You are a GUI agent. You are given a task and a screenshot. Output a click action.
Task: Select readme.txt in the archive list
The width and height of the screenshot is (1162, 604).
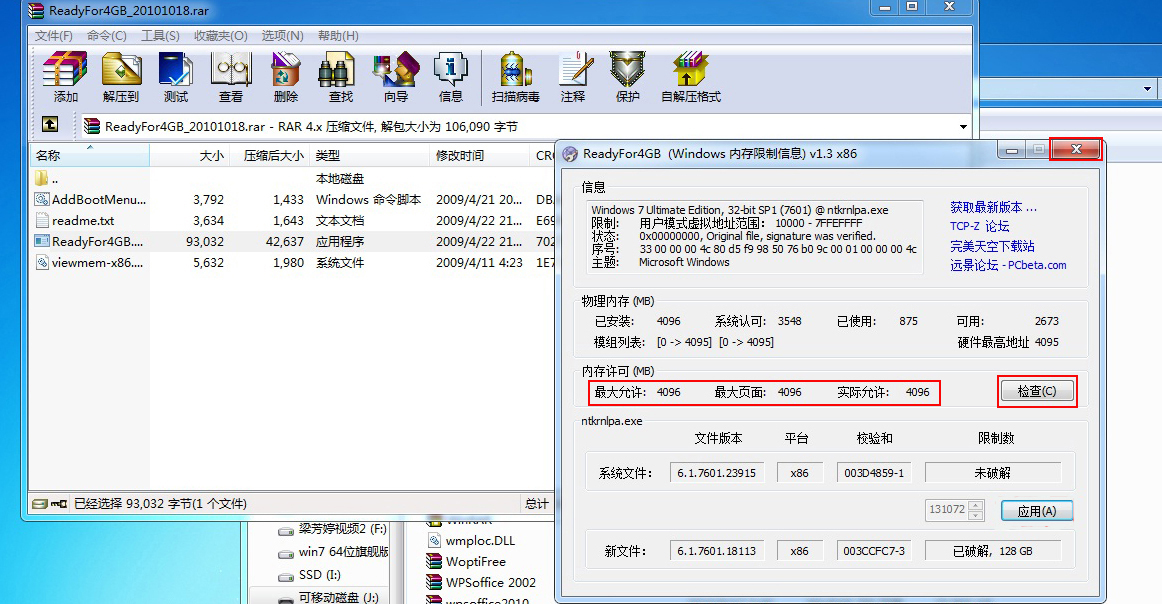(83, 221)
